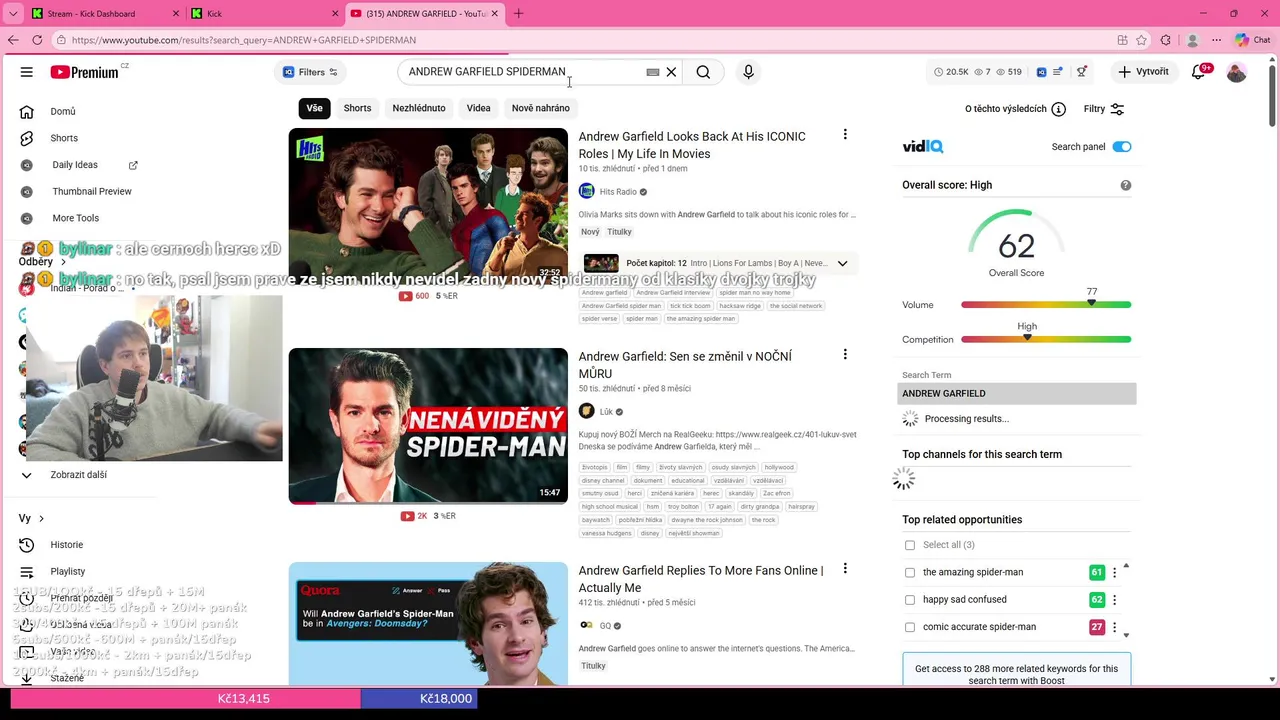Image resolution: width=1280 pixels, height=720 pixels.
Task: Open the Vy section chevron
Action: coord(41,518)
